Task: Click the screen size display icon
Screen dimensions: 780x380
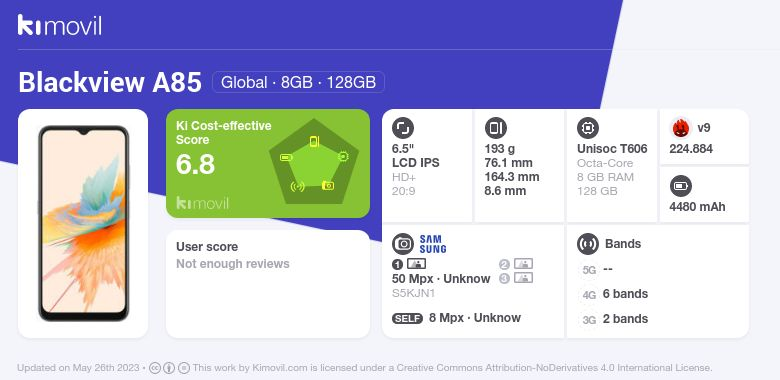Action: 403,128
